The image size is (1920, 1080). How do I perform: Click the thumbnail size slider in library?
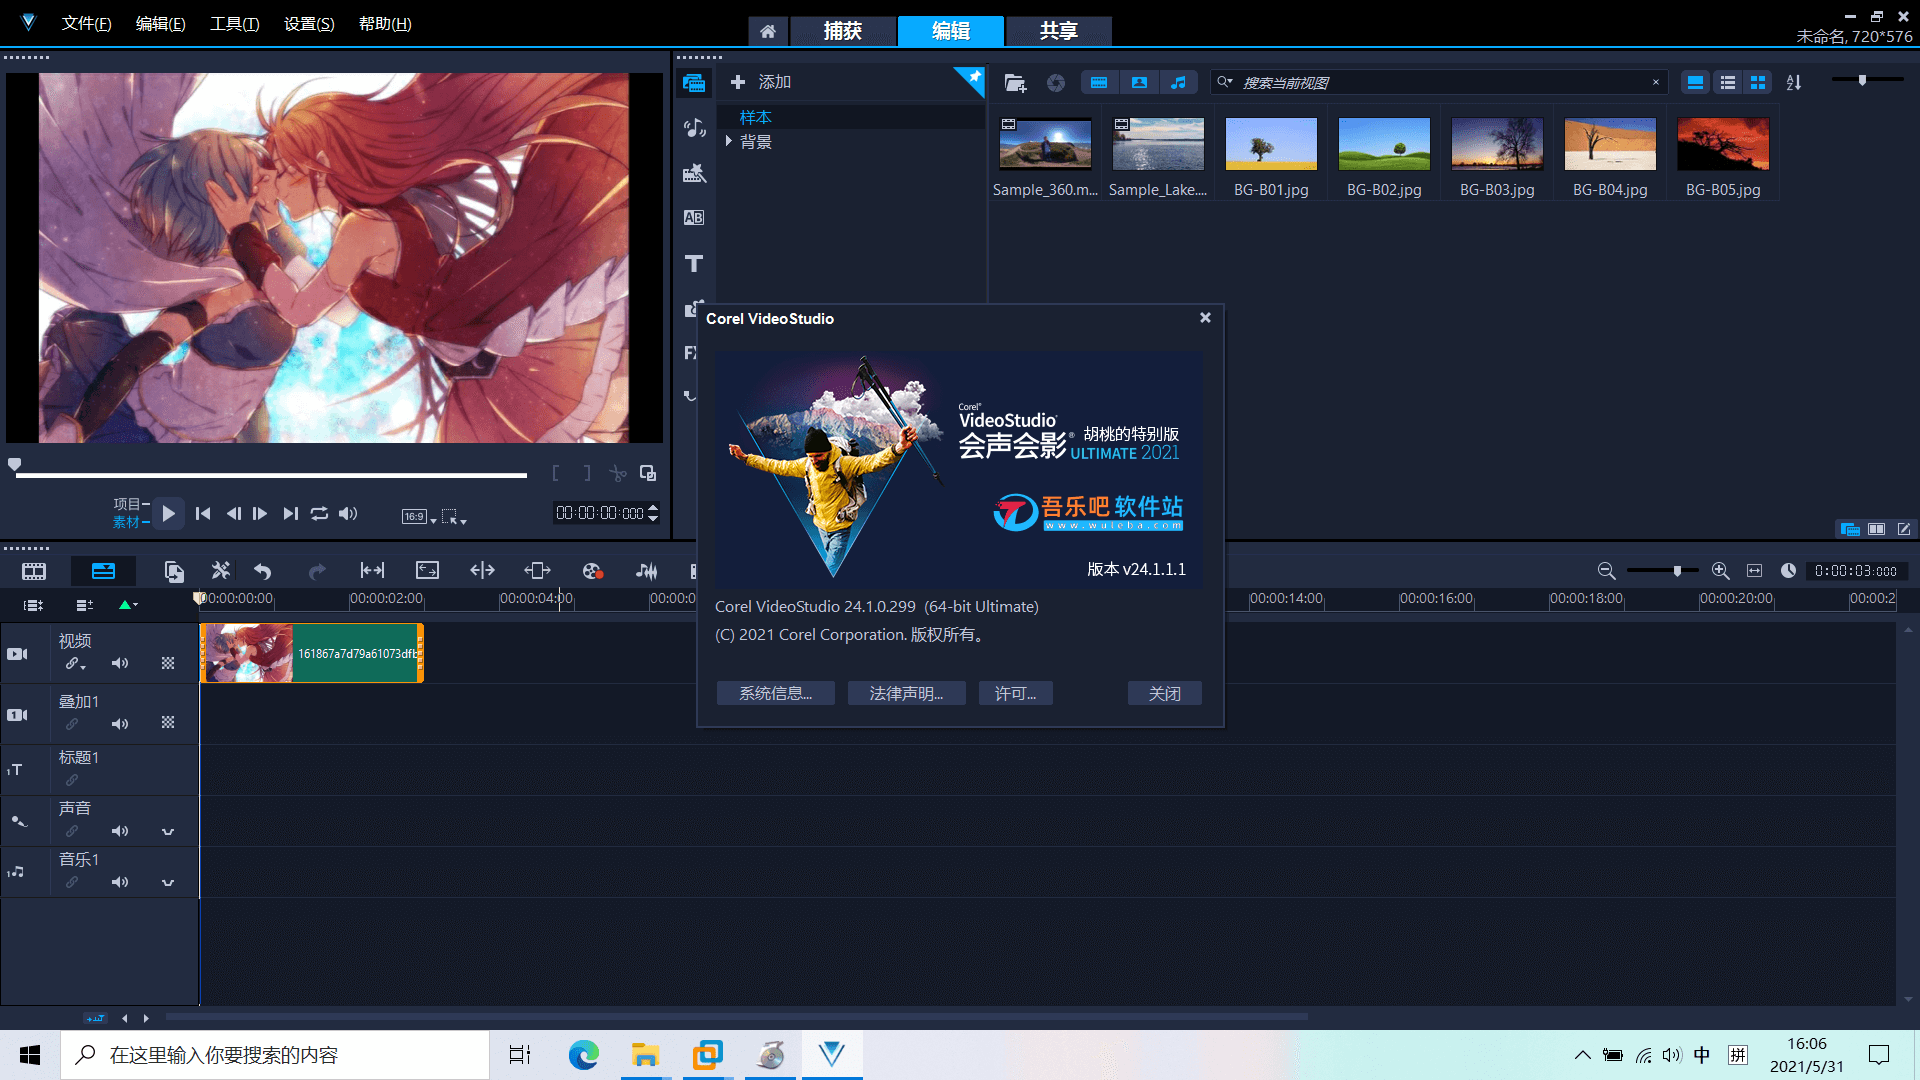tap(1867, 80)
